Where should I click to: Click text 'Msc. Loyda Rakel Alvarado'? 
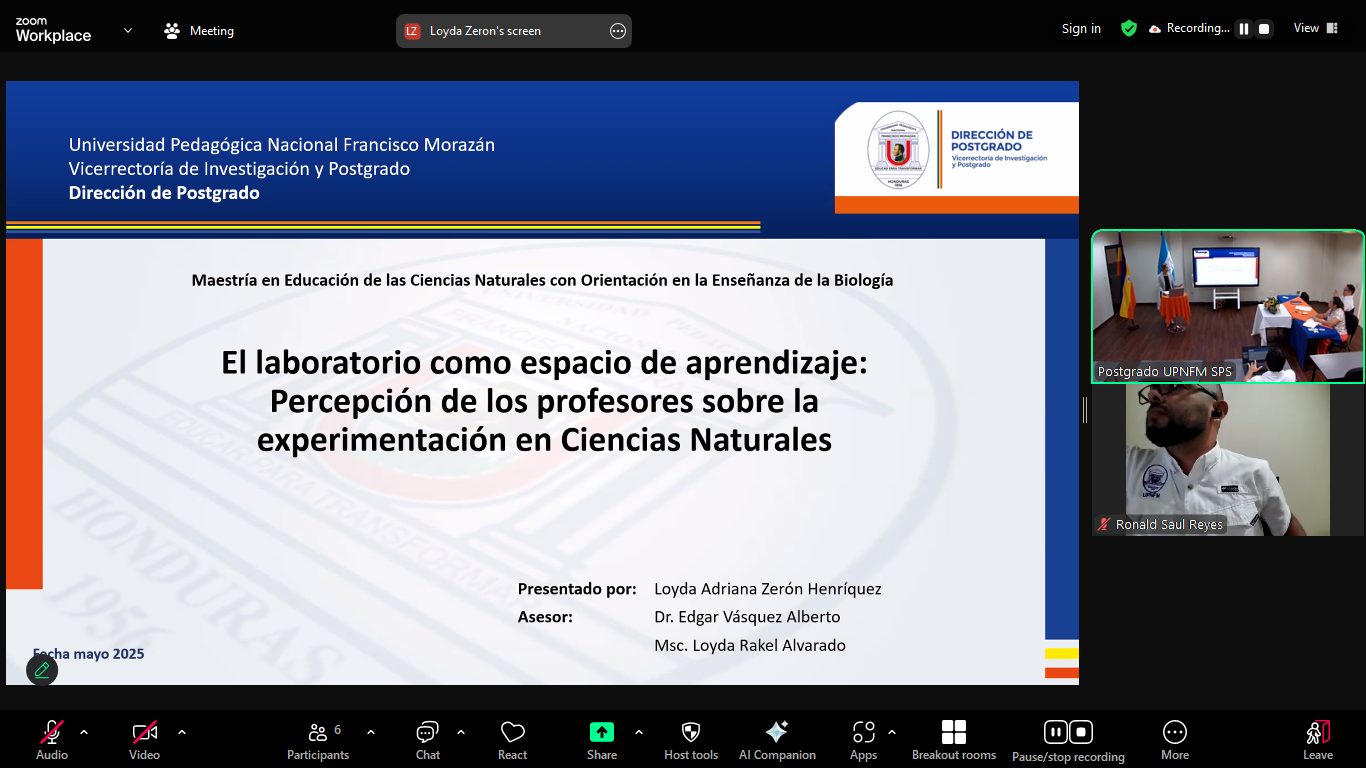(750, 645)
